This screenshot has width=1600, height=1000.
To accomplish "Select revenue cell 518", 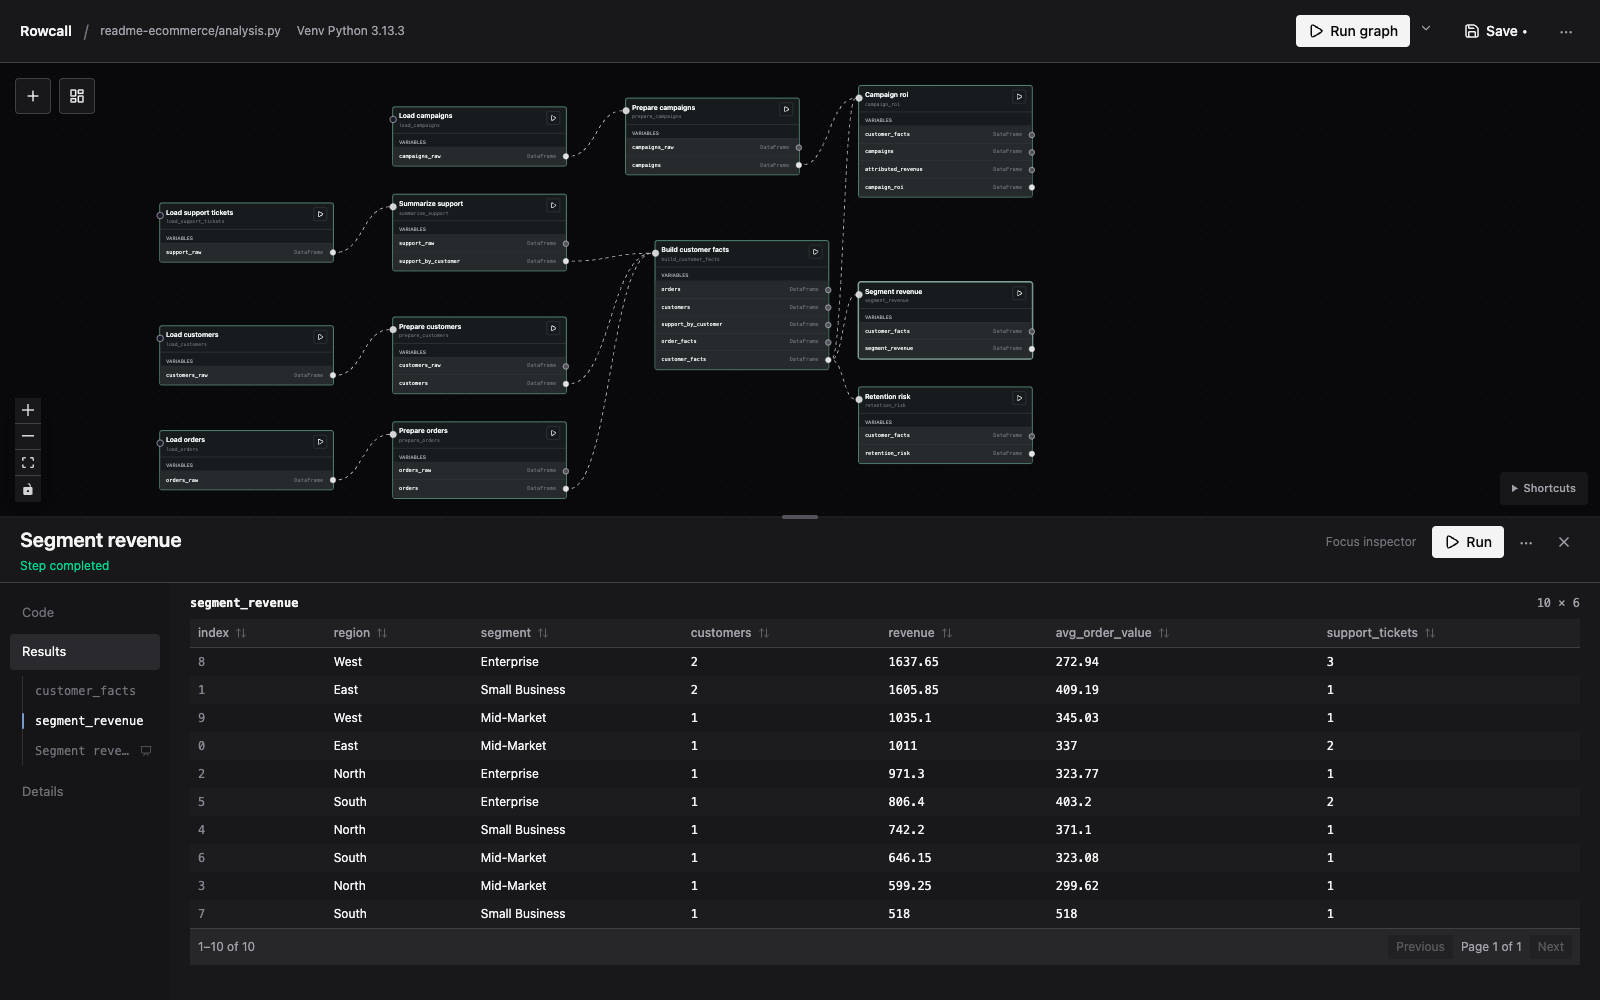I will point(899,914).
